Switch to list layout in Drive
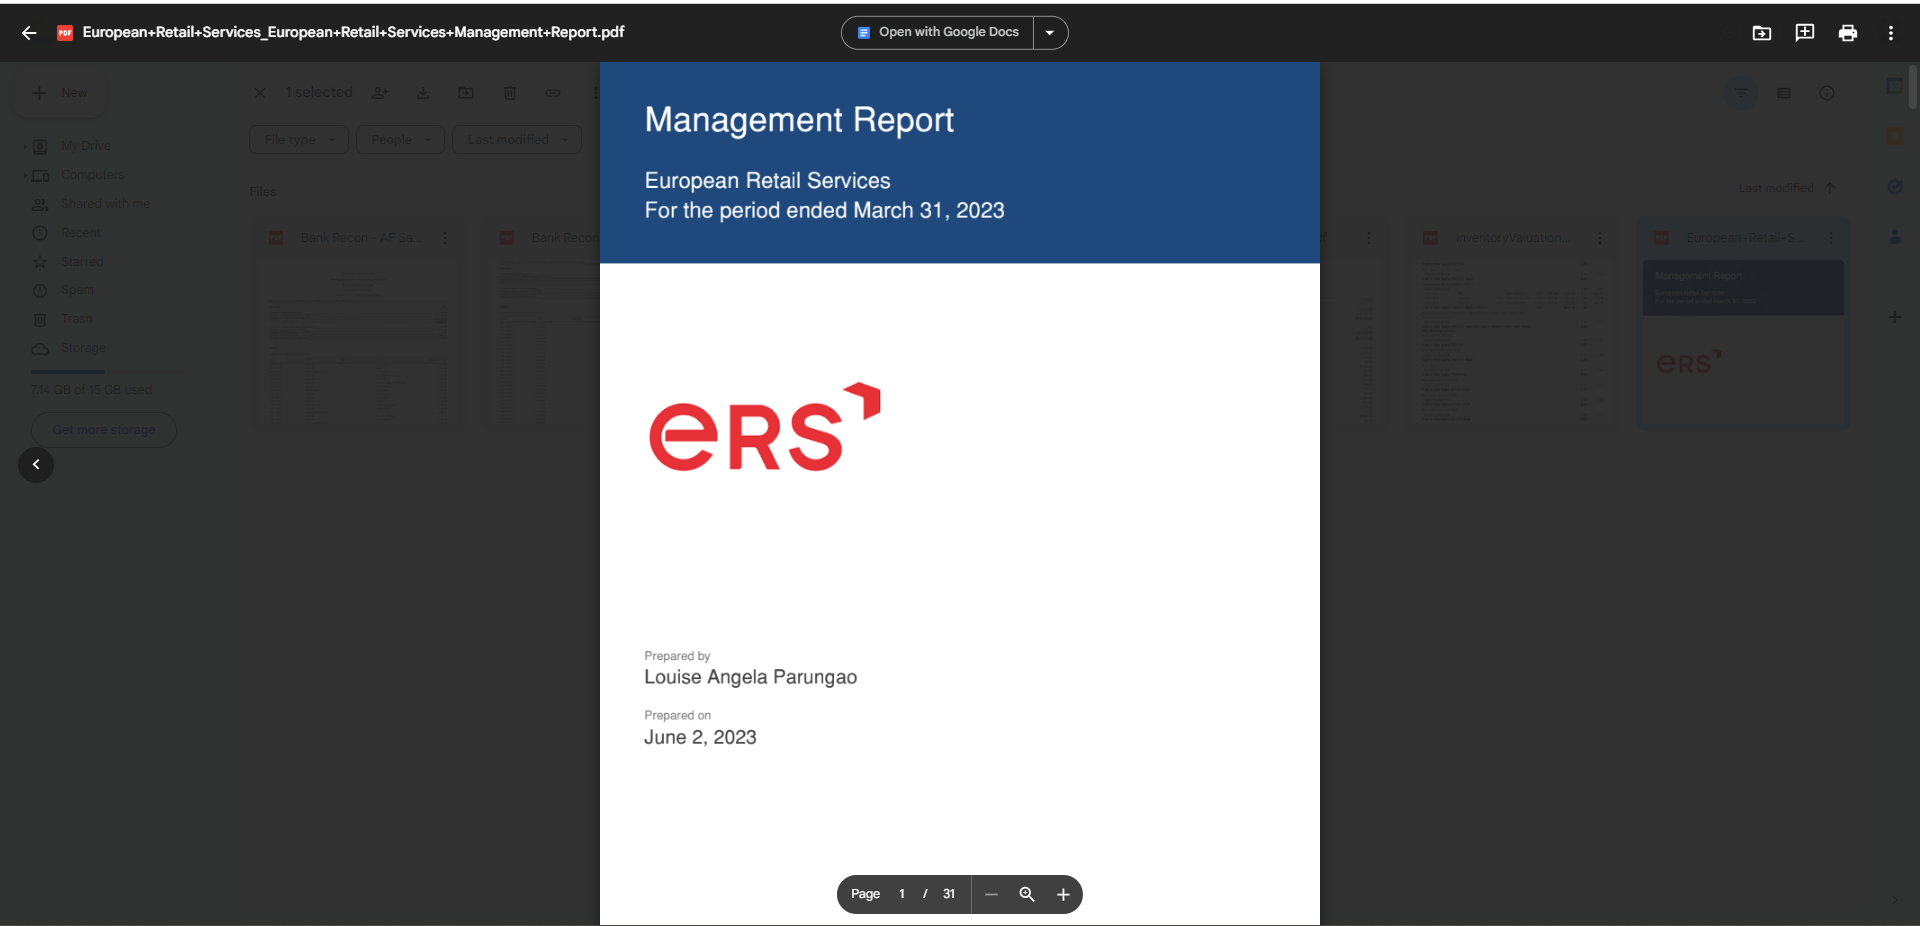Screen dimensions: 1920x926 [x=1784, y=93]
